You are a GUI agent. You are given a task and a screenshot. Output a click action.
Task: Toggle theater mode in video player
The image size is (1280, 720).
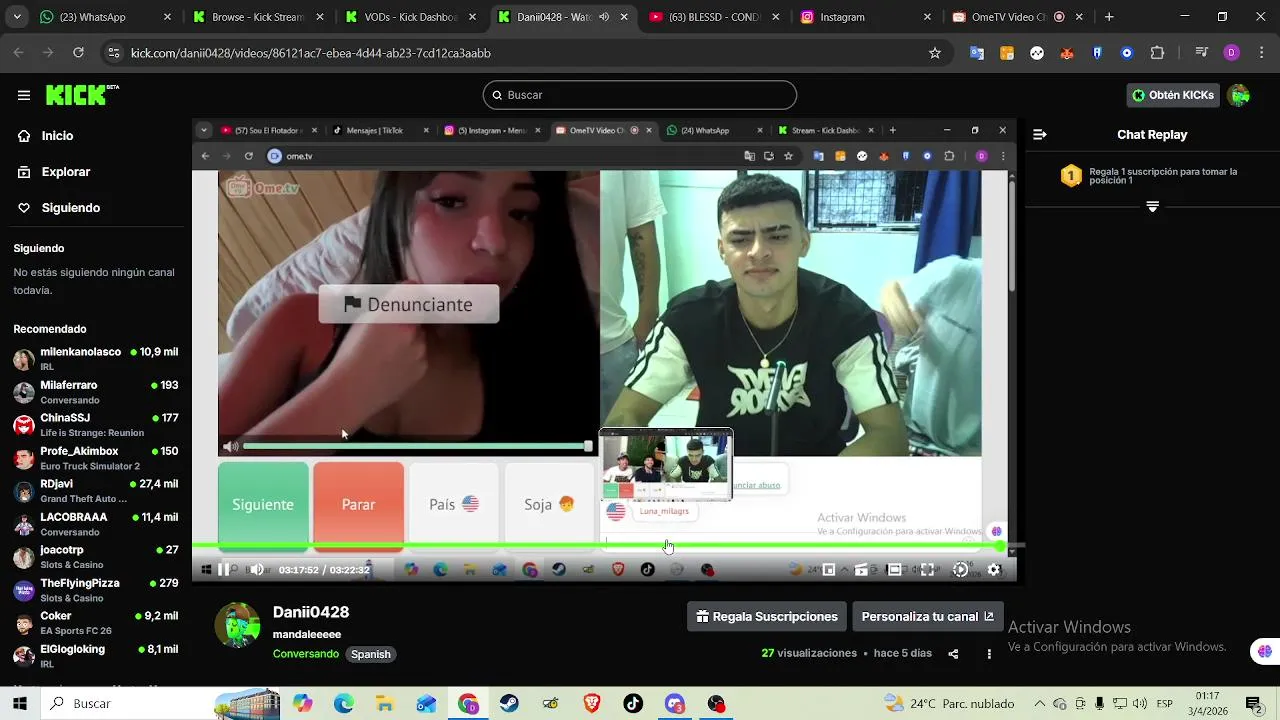pos(894,570)
